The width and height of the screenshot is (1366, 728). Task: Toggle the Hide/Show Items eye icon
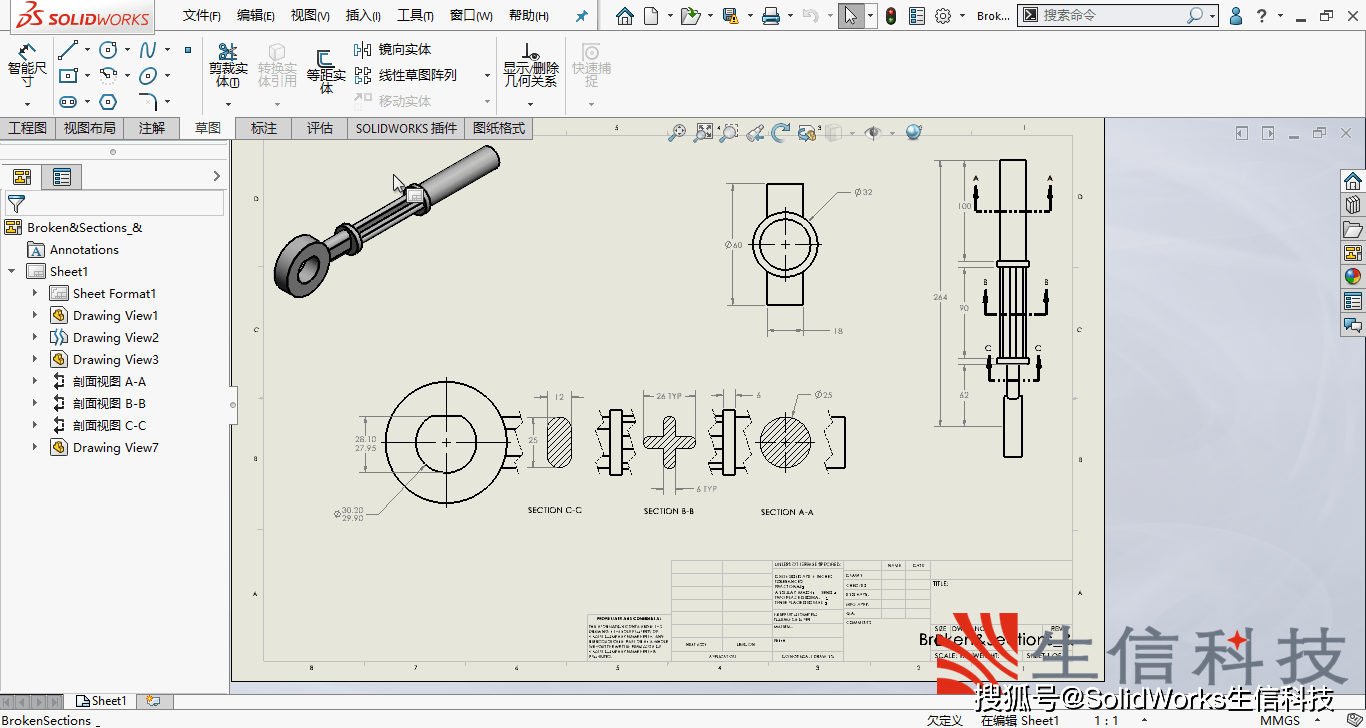[x=874, y=131]
